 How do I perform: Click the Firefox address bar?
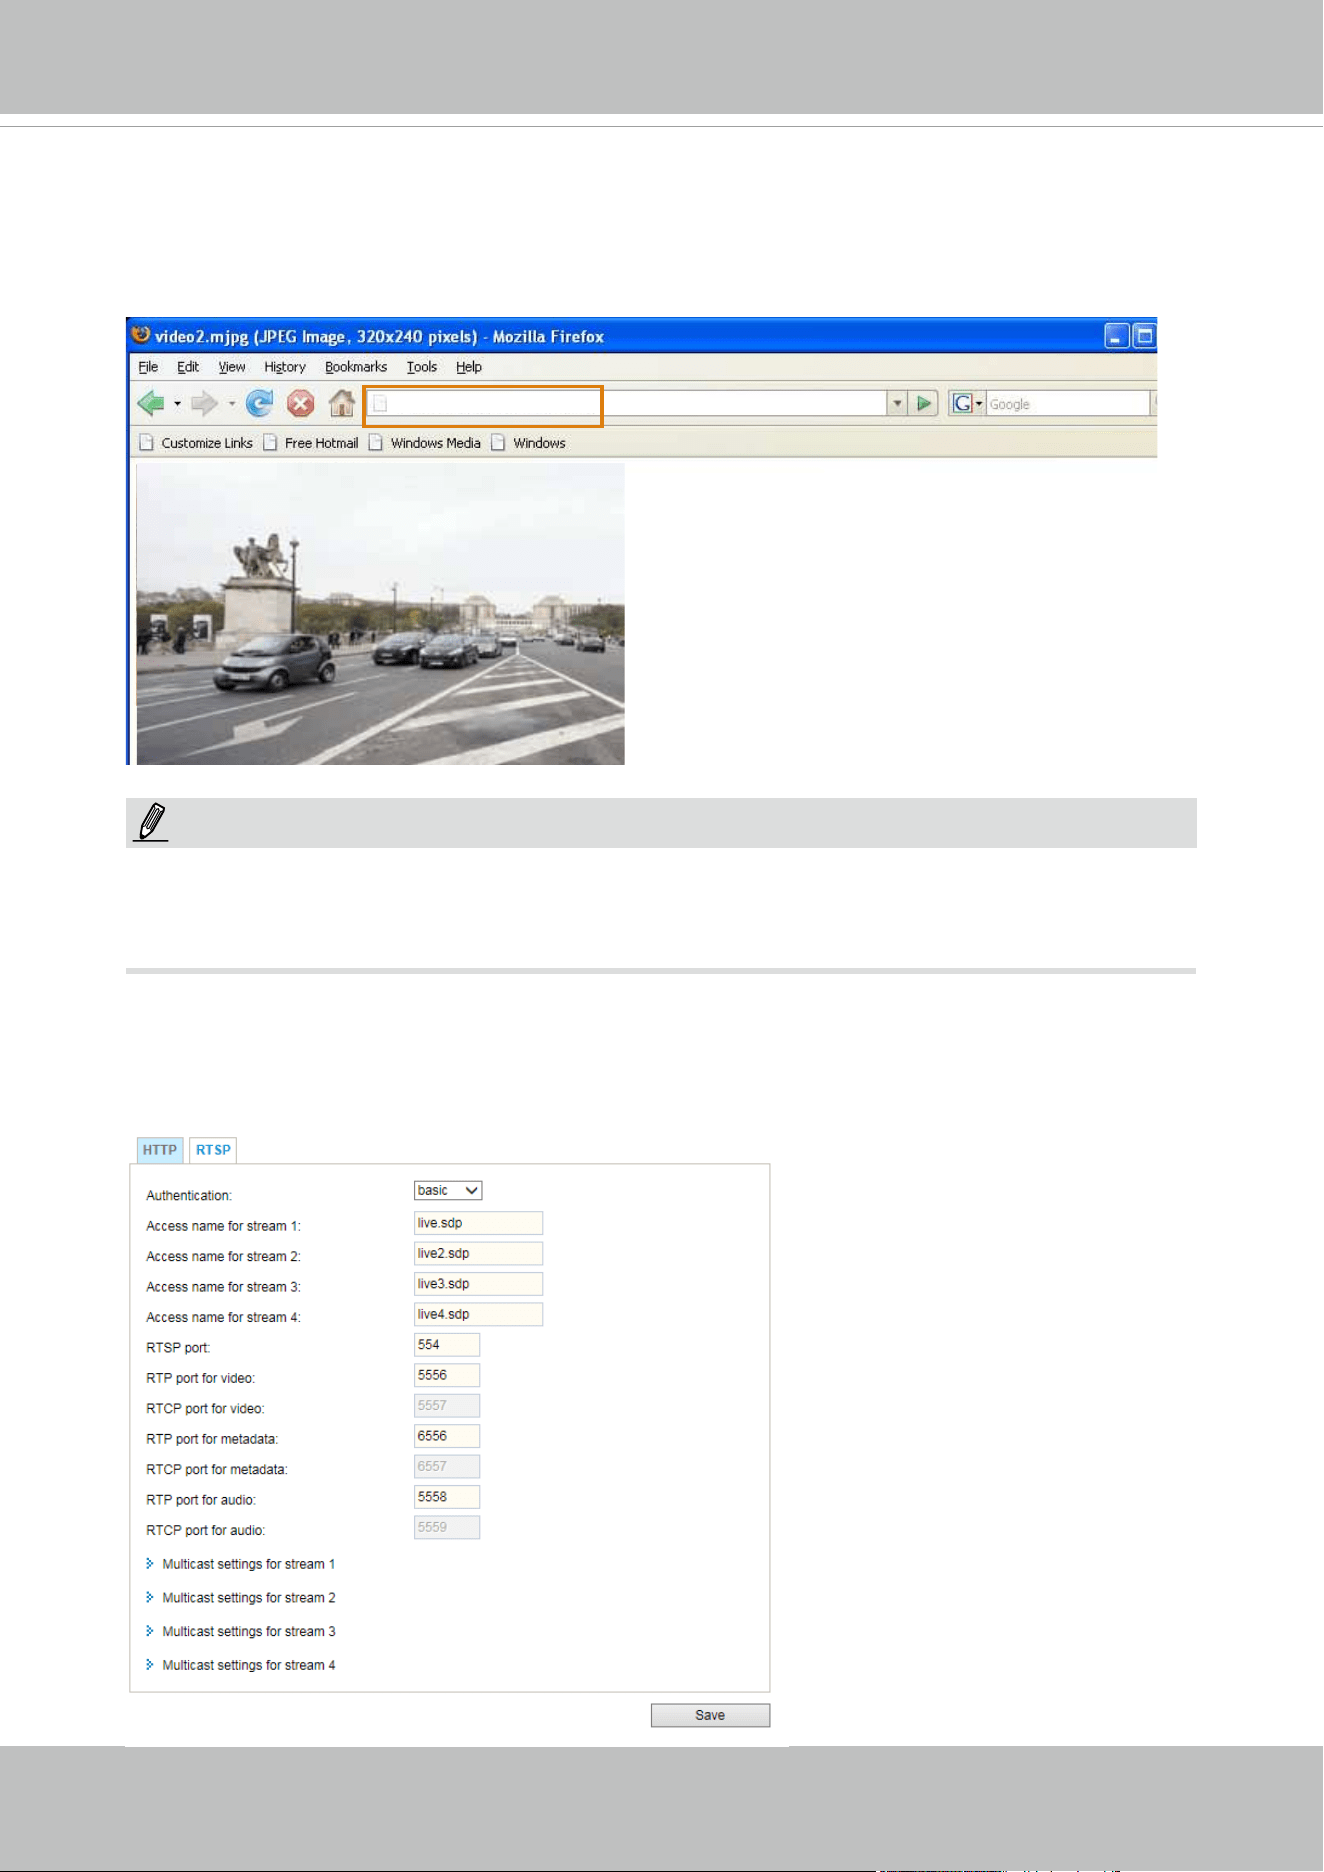[x=626, y=404]
